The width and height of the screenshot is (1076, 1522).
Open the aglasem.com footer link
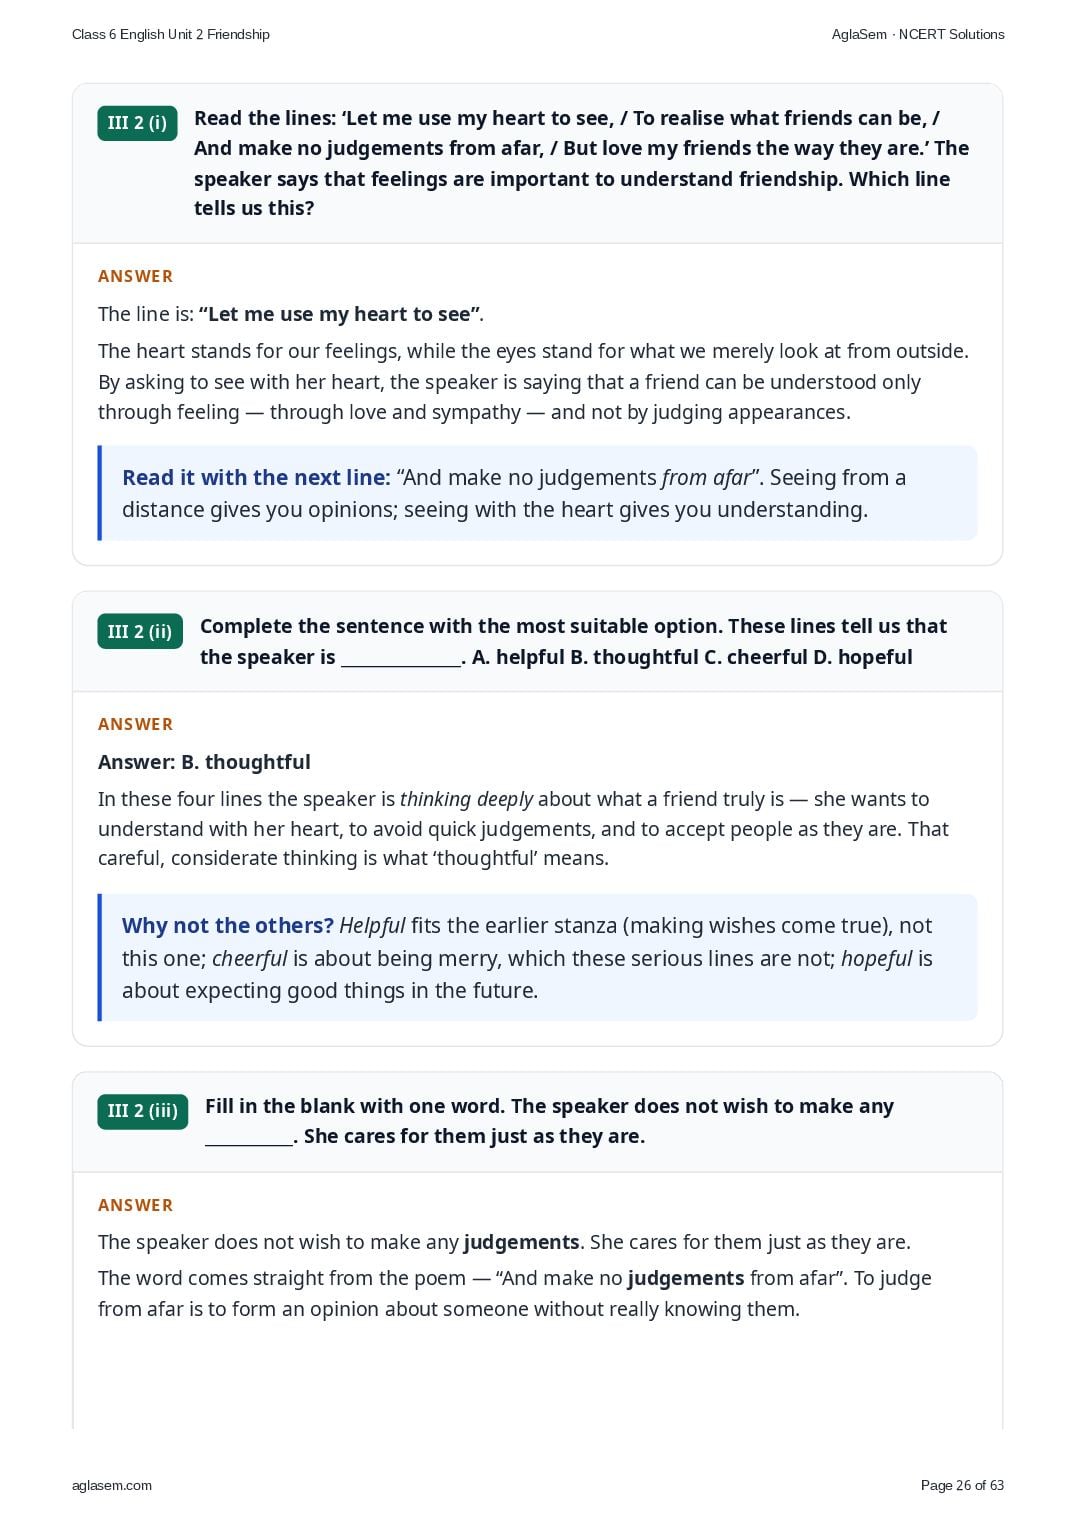(x=112, y=1485)
